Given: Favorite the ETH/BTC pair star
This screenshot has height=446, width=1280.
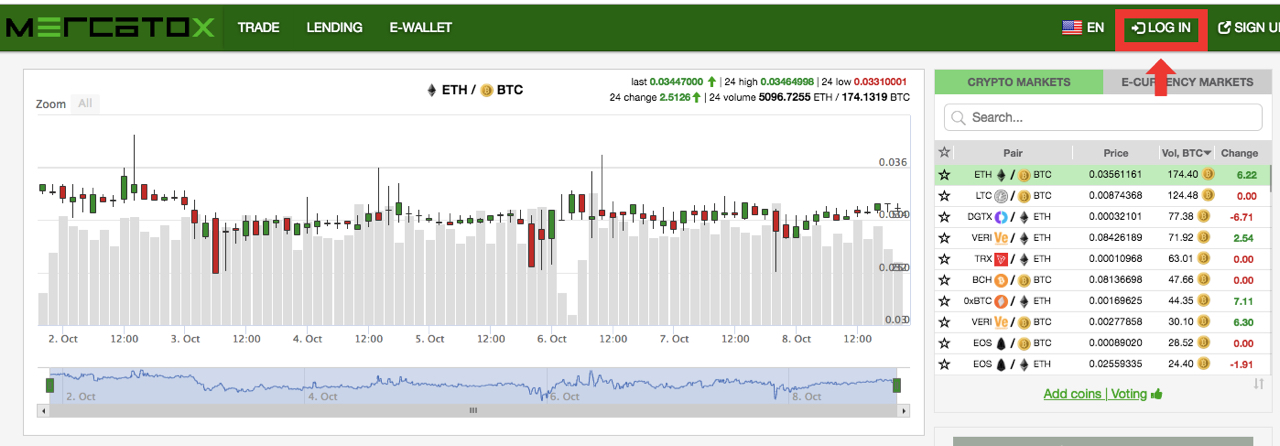Looking at the screenshot, I should 944,174.
